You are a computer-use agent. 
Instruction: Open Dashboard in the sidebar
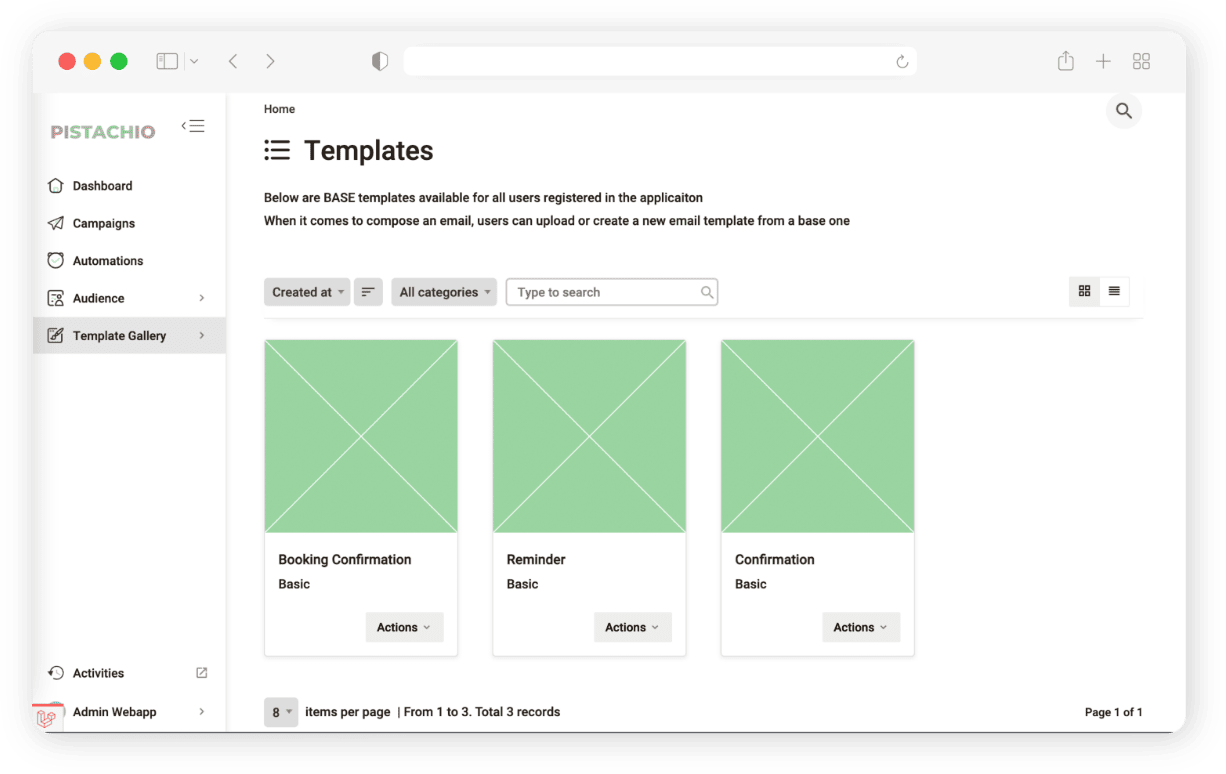[102, 186]
